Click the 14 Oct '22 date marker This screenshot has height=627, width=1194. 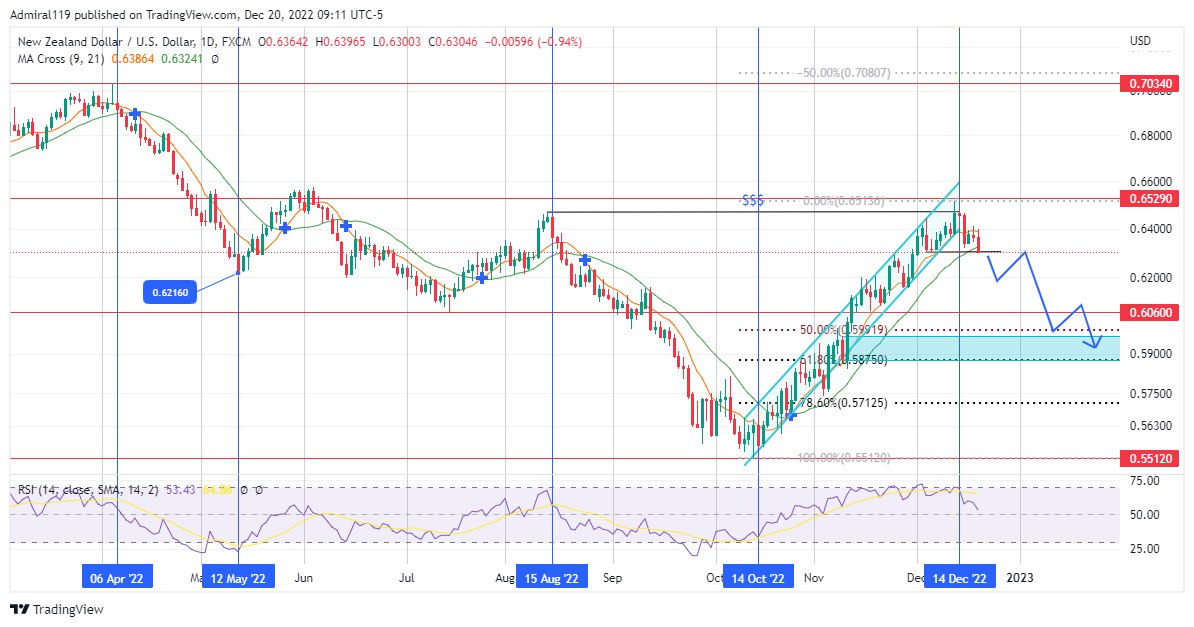tap(758, 577)
